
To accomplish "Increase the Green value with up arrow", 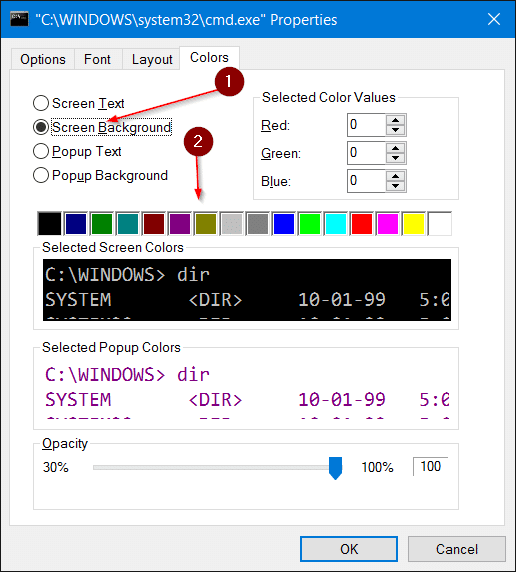I will pos(395,148).
